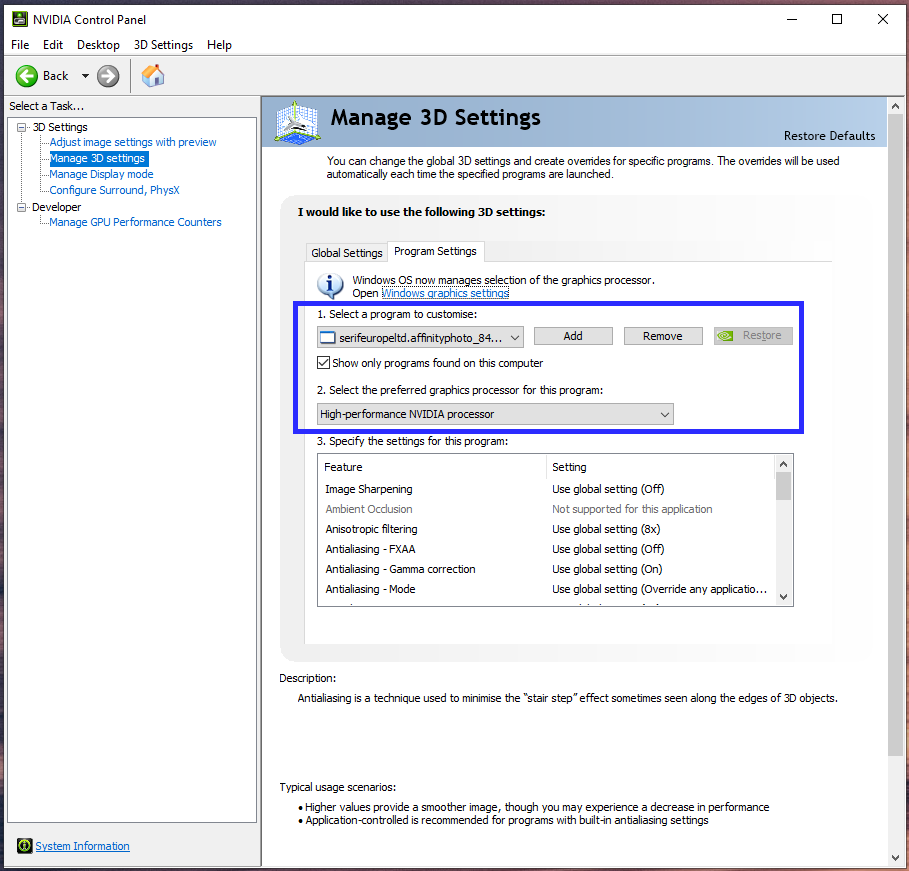Viewport: 909px width, 871px height.
Task: Select the Anisotropic filtering feature row
Action: tap(546, 529)
